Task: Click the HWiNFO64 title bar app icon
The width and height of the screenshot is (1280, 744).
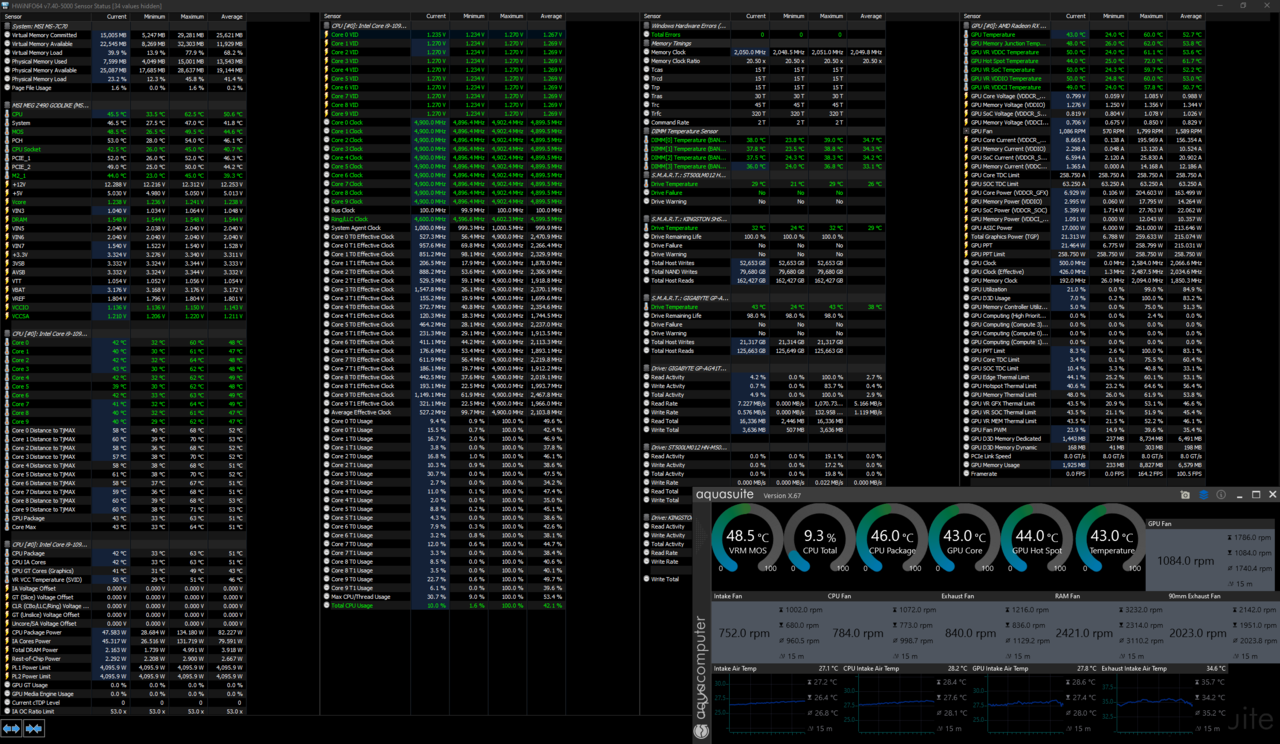Action: tap(6, 5)
